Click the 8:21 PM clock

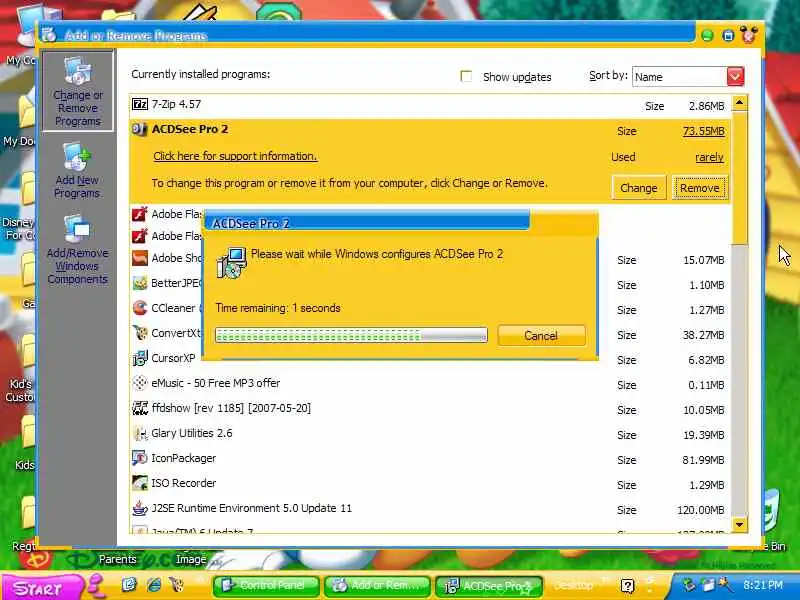(x=763, y=585)
